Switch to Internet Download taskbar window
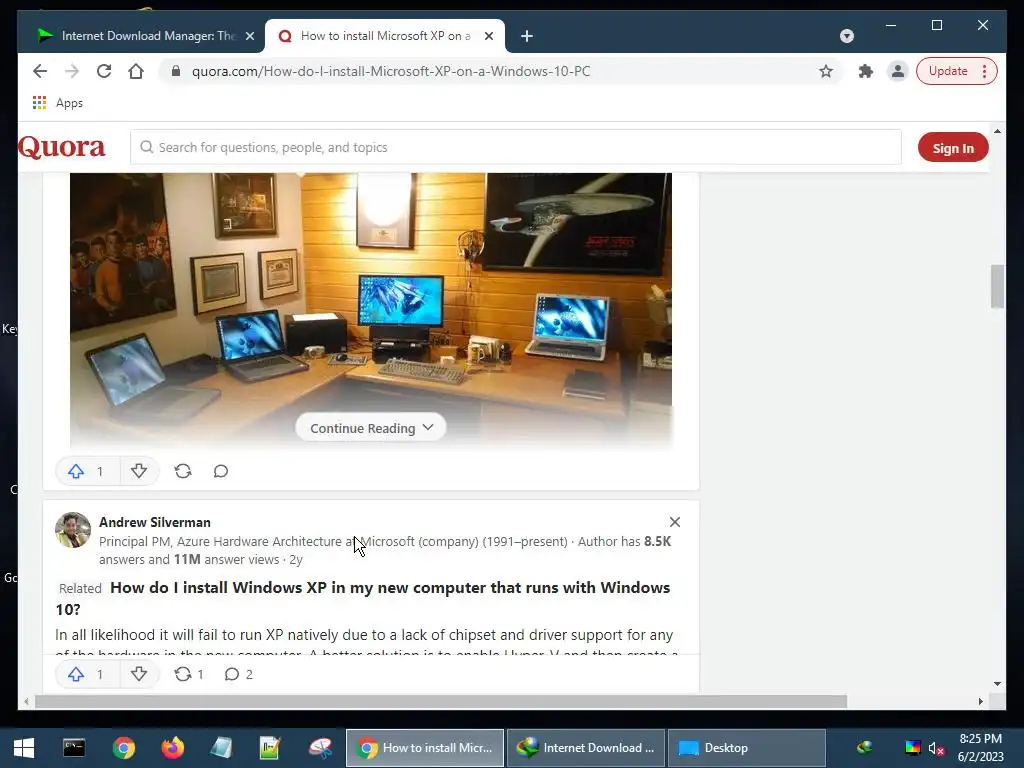The image size is (1024, 768). [586, 748]
